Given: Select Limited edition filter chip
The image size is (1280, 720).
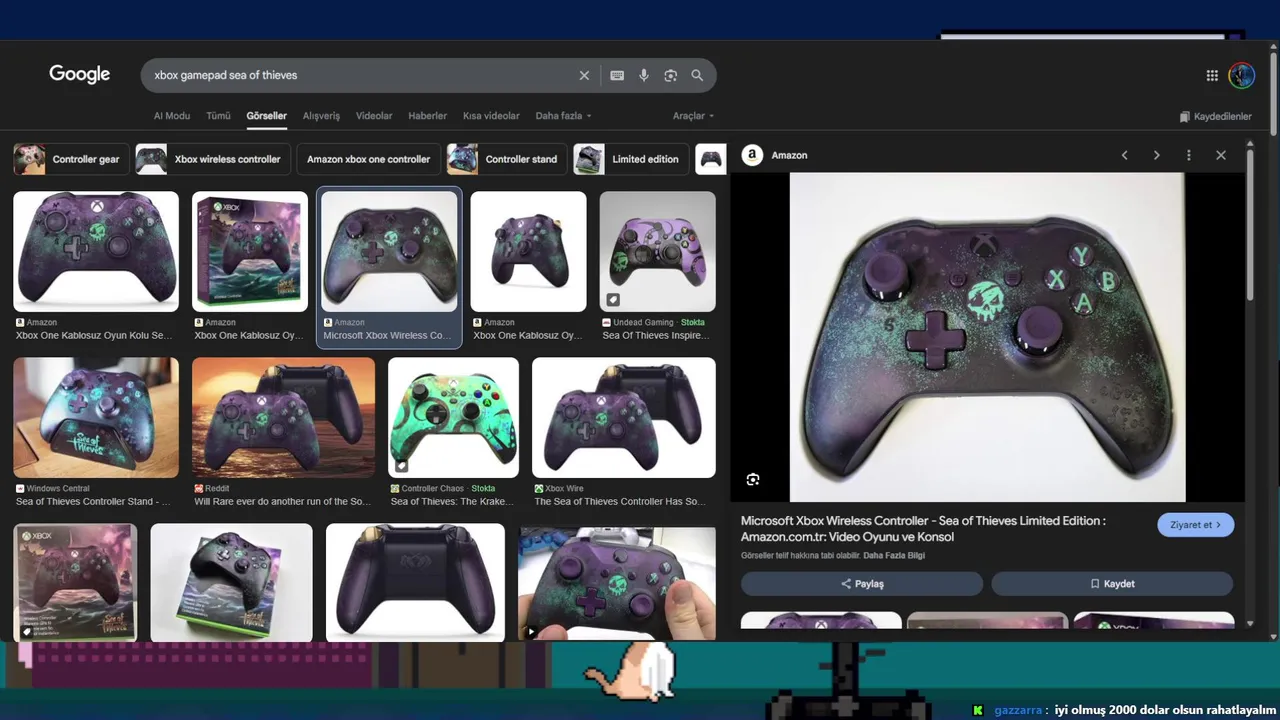Looking at the screenshot, I should point(631,159).
